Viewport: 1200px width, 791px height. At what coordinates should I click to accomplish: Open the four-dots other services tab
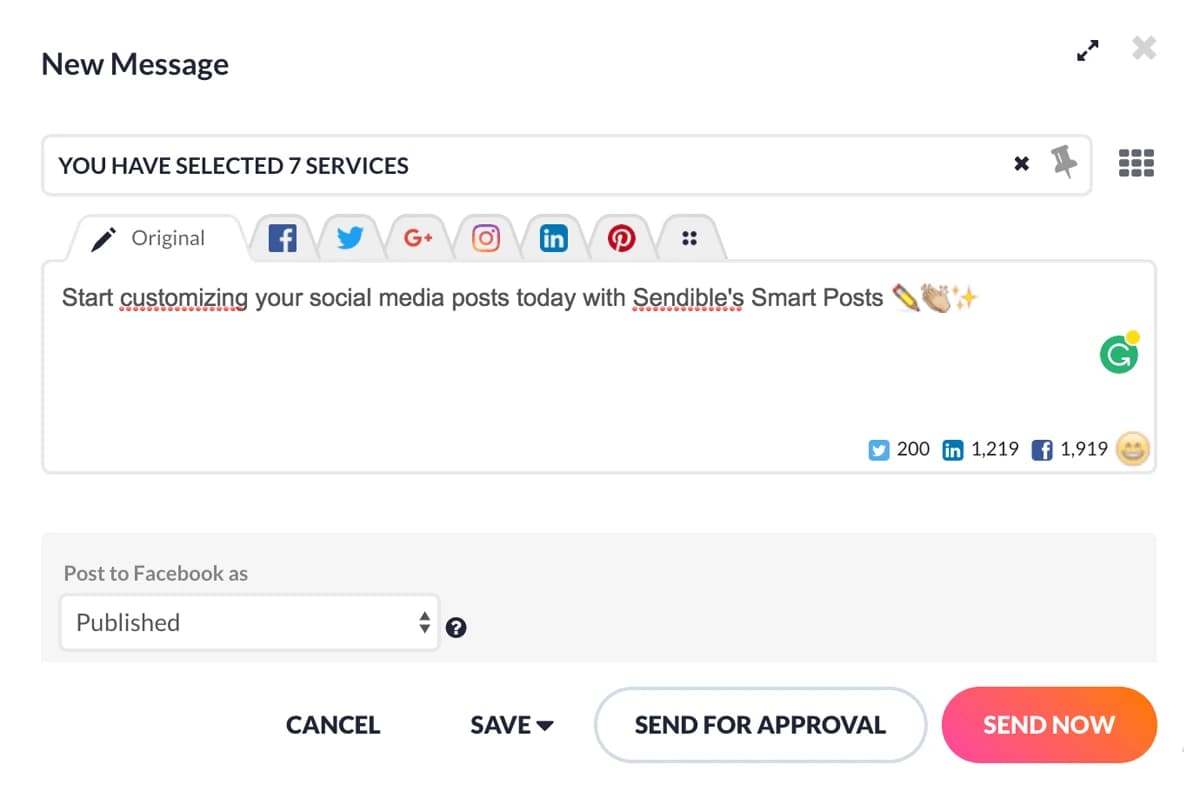tap(688, 239)
